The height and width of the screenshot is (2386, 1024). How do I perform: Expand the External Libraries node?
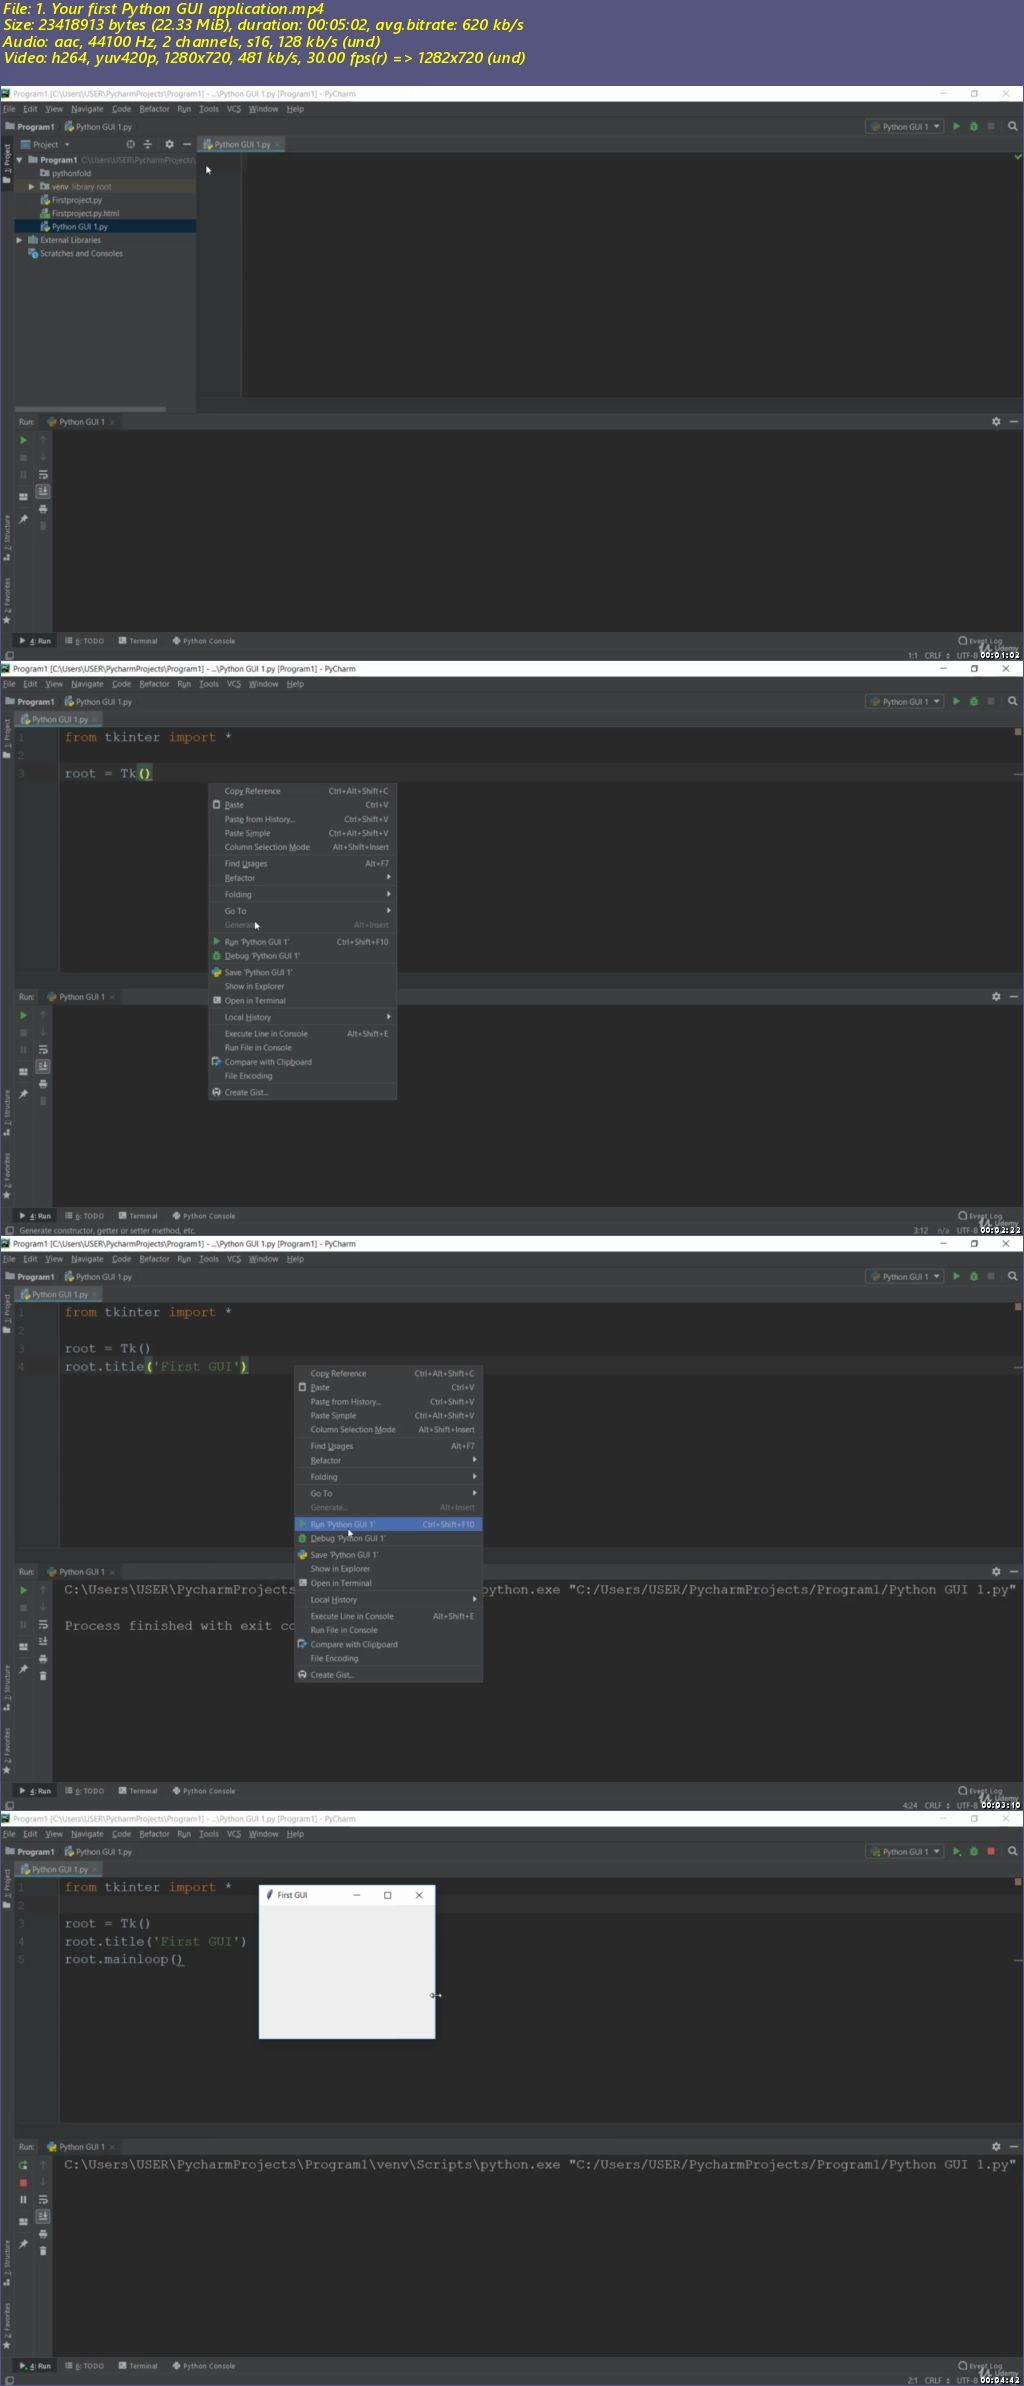click(19, 240)
